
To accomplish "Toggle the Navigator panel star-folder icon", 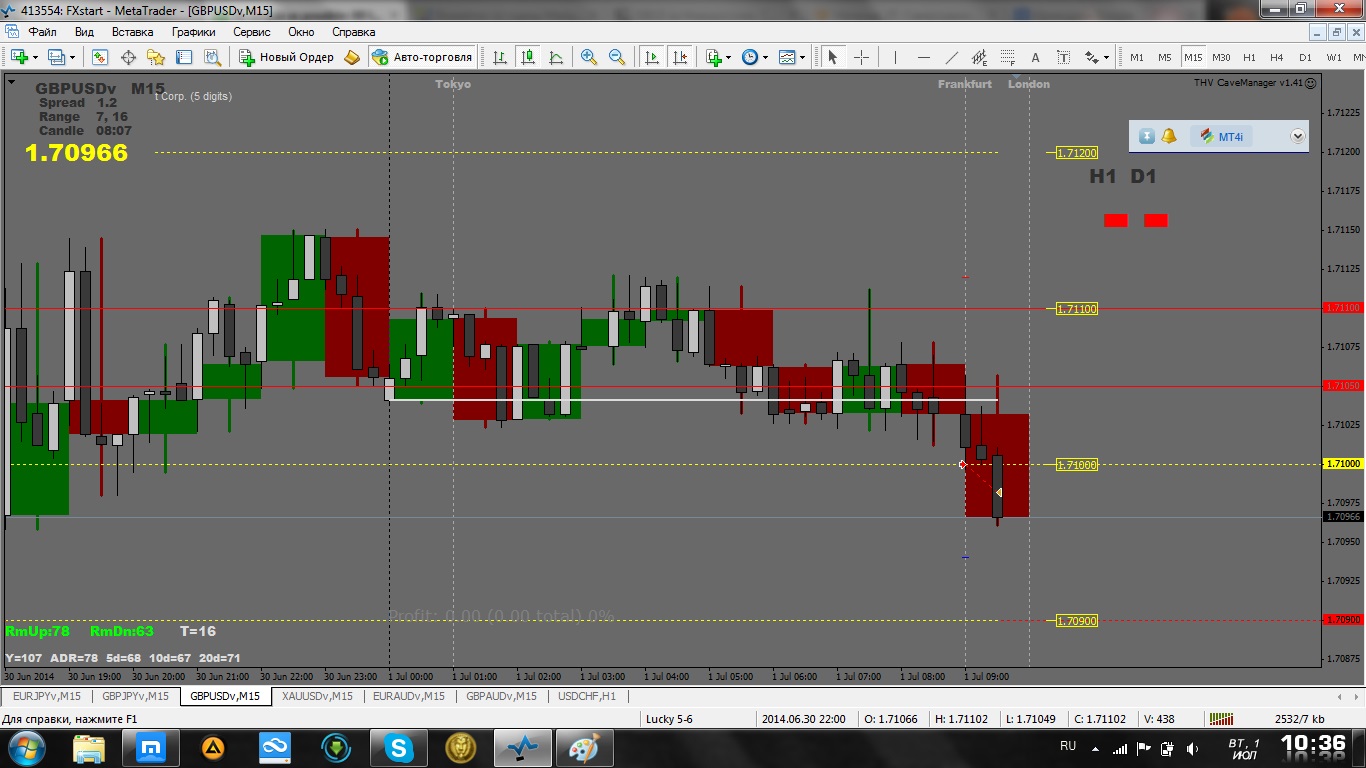I will coord(156,57).
